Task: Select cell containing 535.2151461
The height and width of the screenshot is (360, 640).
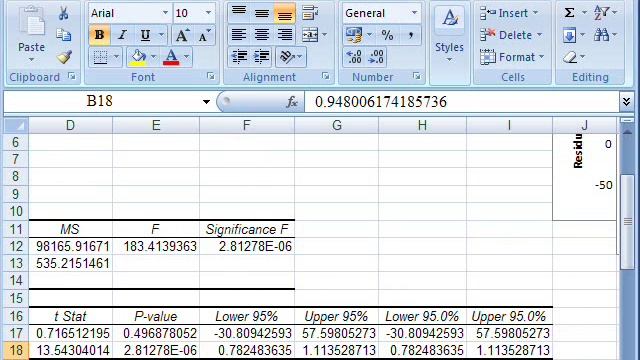Action: (71, 263)
